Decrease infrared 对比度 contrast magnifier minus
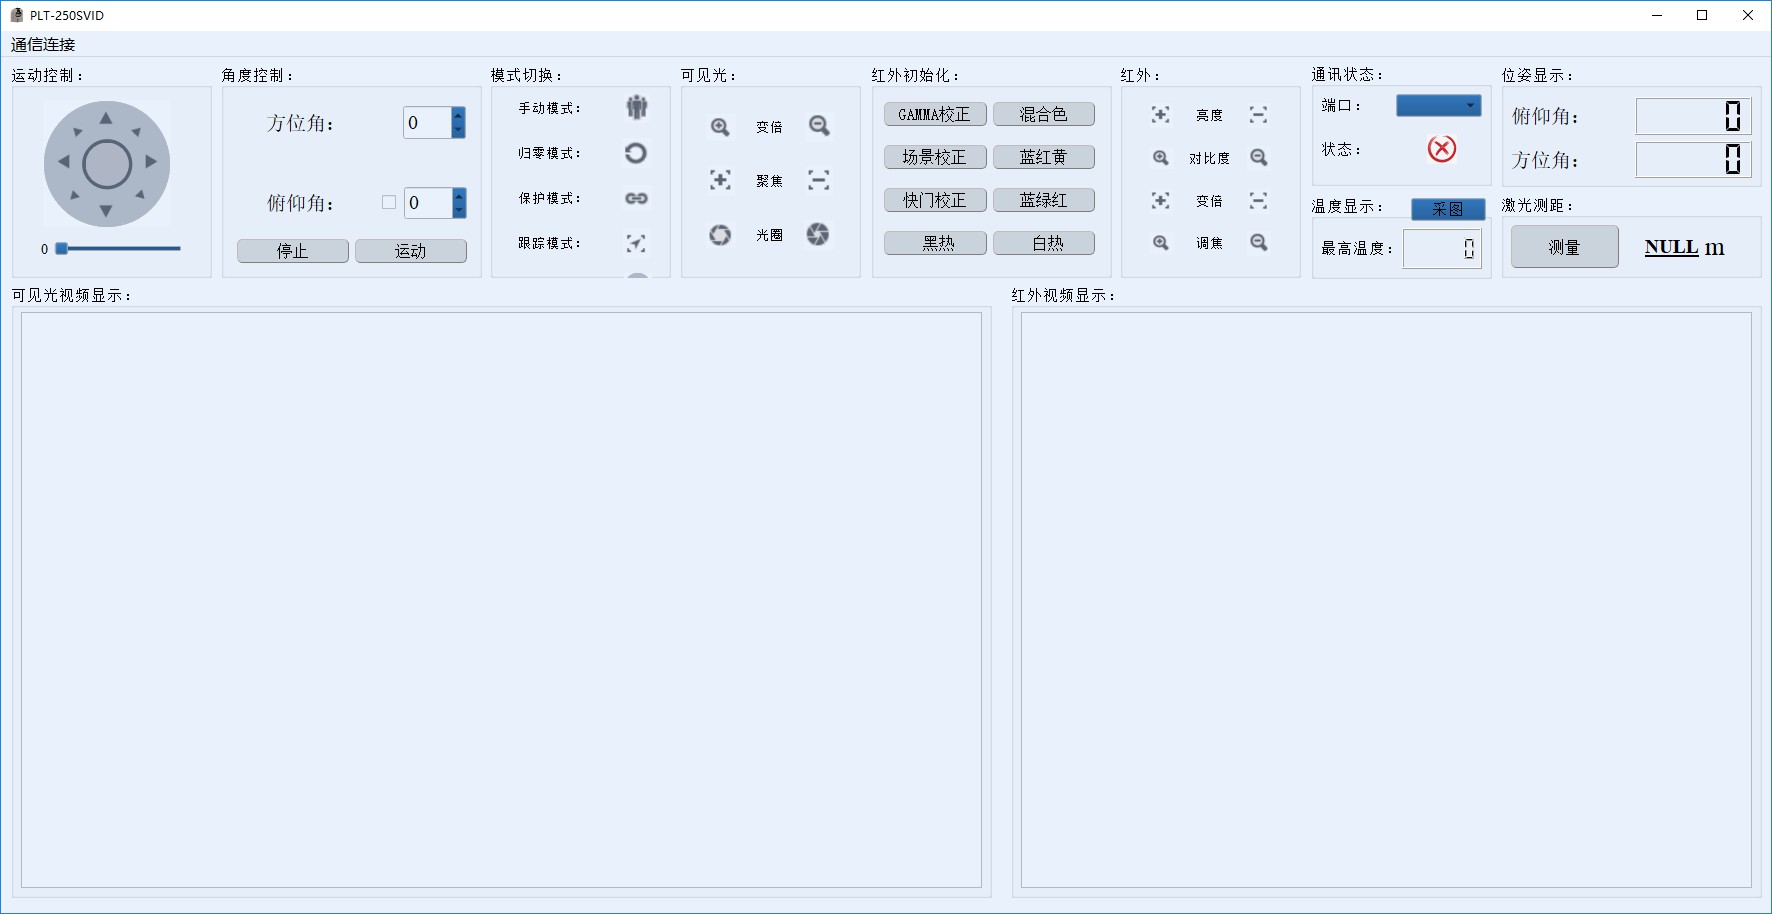The height and width of the screenshot is (914, 1772). coord(1259,158)
